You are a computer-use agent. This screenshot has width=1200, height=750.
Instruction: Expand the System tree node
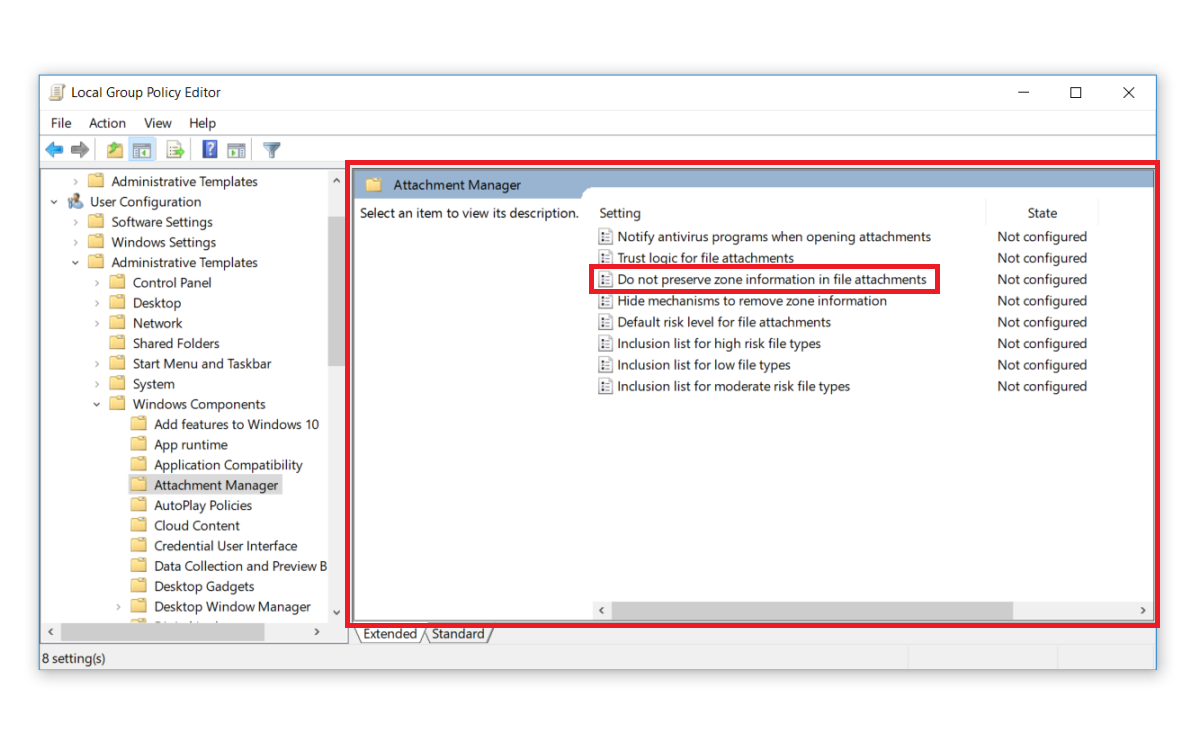97,384
